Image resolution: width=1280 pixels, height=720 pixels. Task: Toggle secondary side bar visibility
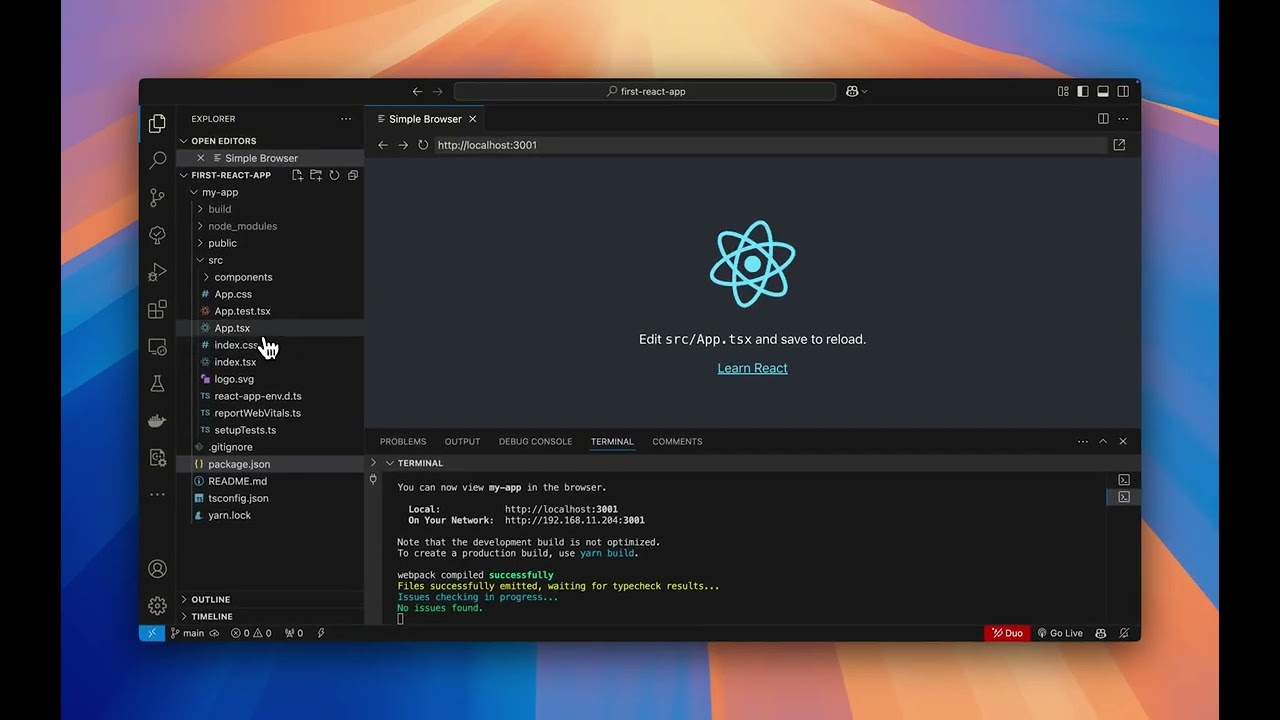click(x=1123, y=91)
